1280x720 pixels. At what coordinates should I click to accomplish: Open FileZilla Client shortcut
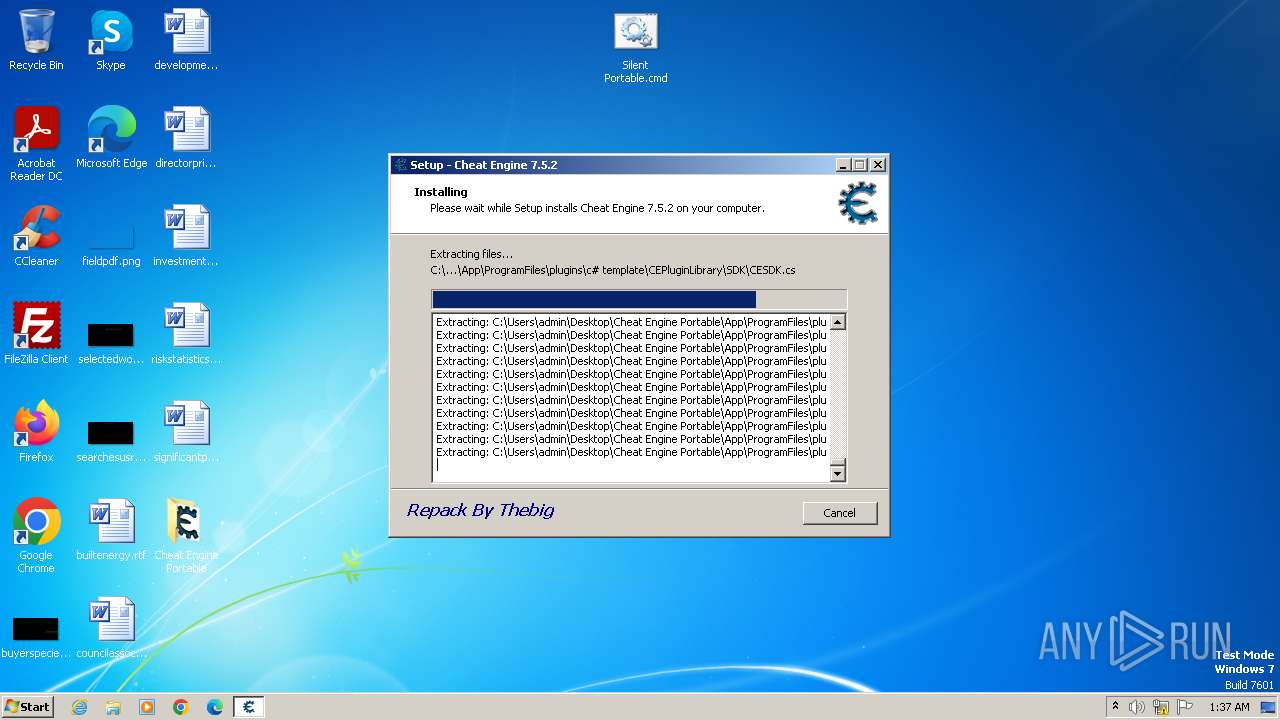(x=36, y=334)
